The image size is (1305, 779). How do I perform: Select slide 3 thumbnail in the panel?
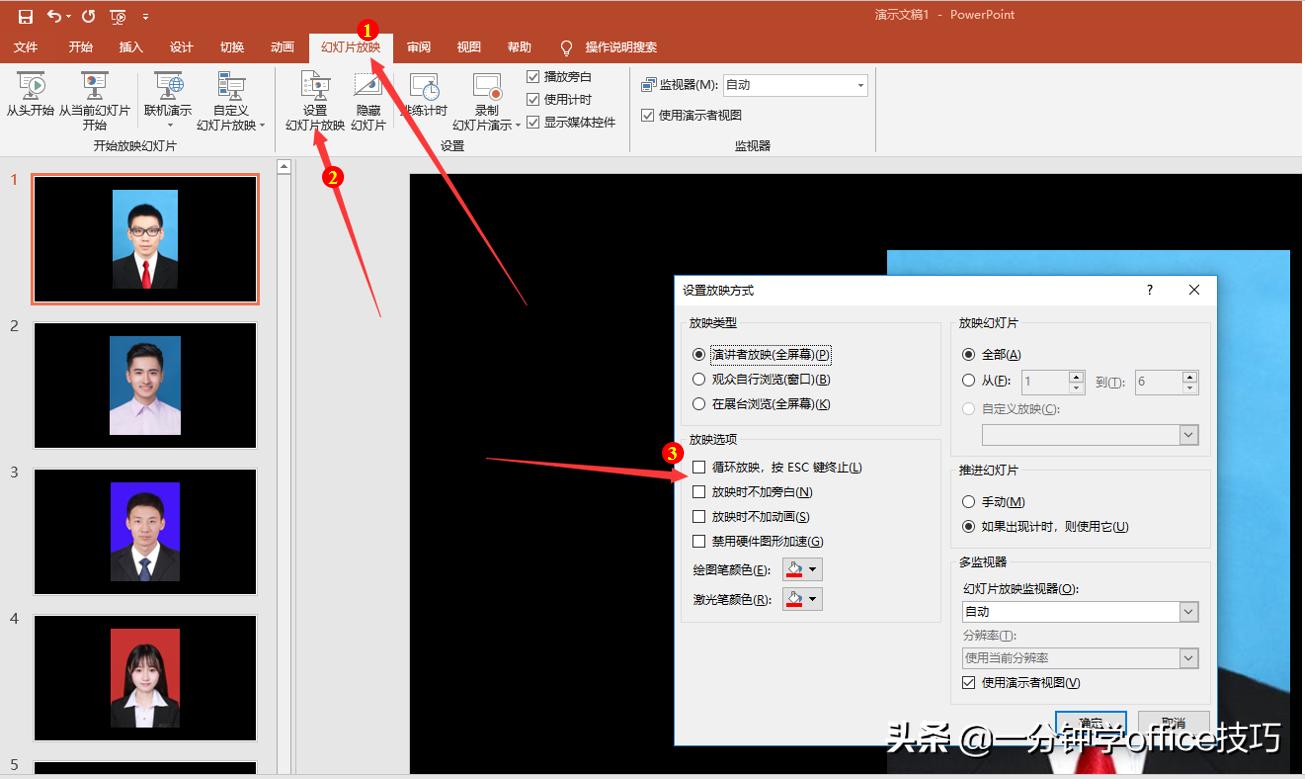pos(145,531)
